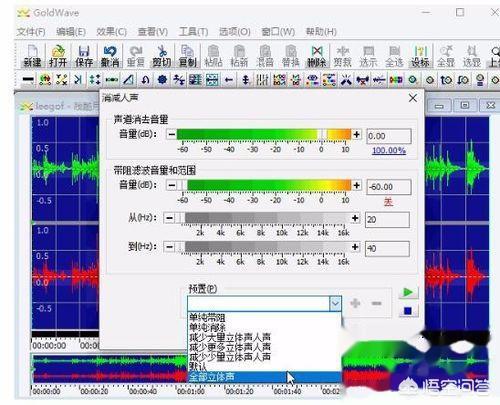Click the 从(Hz) frequency slider track
Screen dimensions: 500x405
(x=262, y=218)
